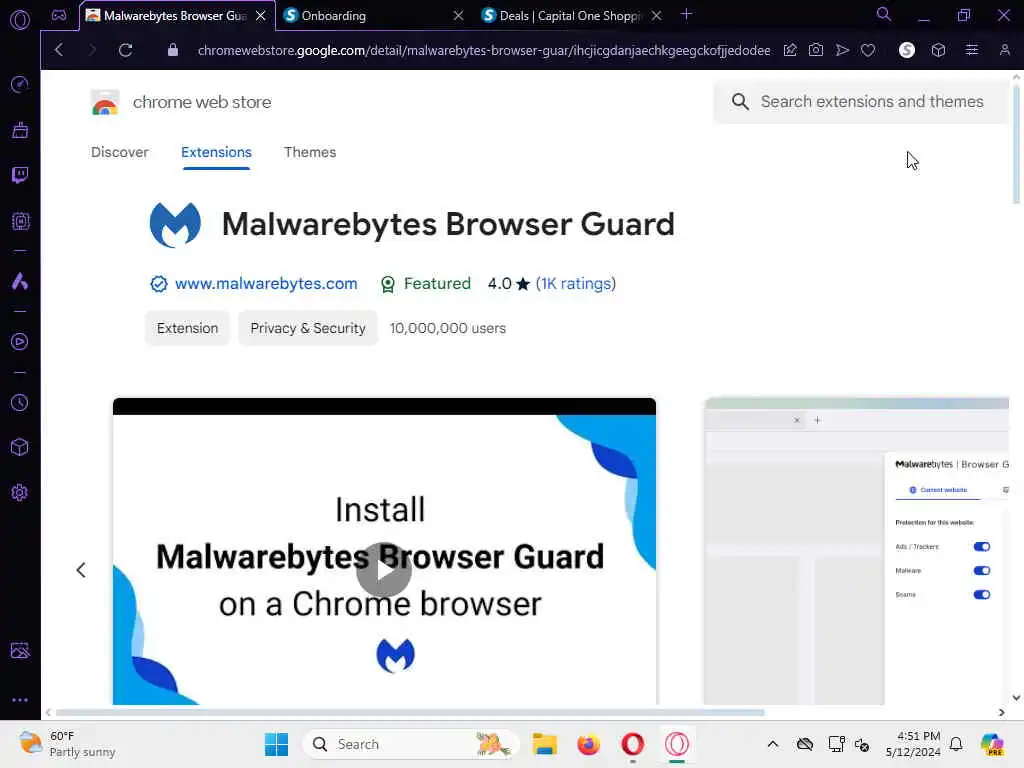The image size is (1024, 768).
Task: Open the weather widget showing 60°F
Action: (x=67, y=744)
